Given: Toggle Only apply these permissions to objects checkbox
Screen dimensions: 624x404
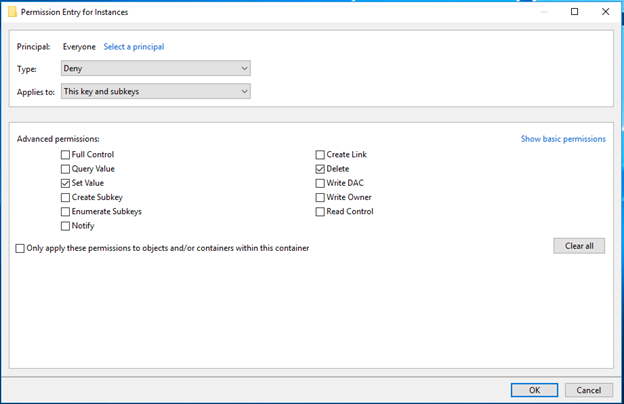Looking at the screenshot, I should pos(20,248).
